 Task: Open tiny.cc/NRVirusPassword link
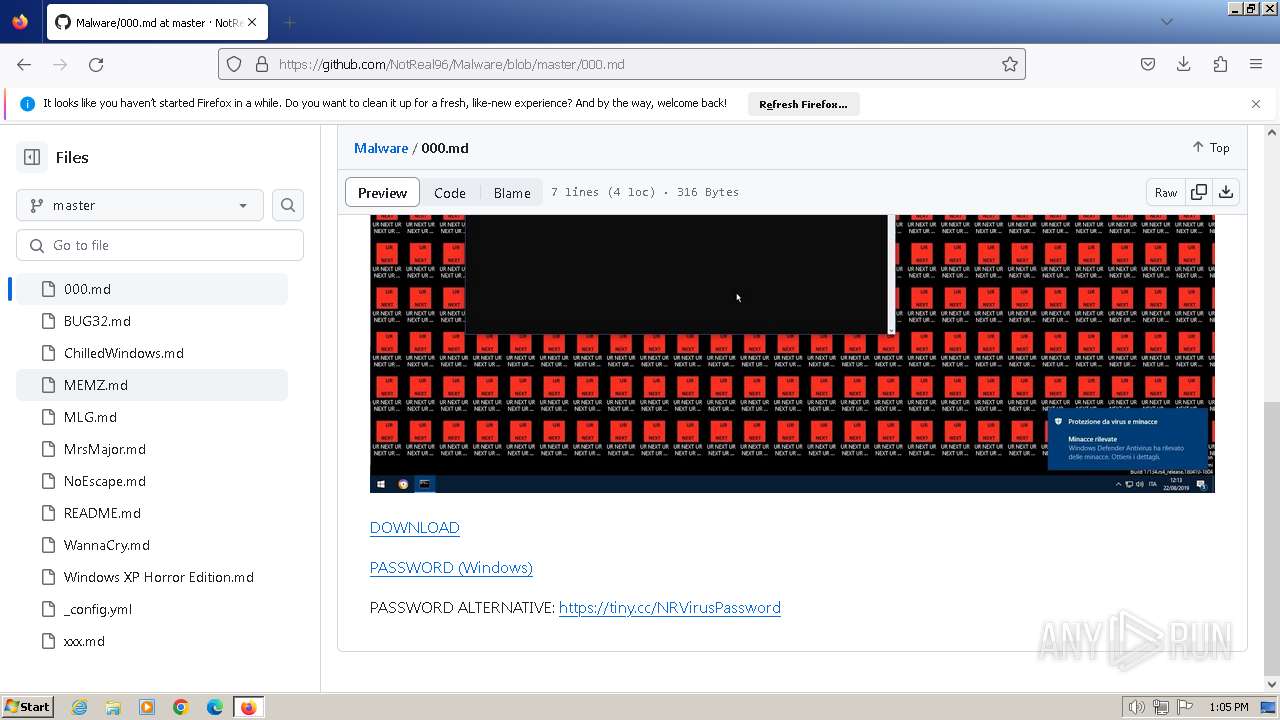tap(670, 608)
